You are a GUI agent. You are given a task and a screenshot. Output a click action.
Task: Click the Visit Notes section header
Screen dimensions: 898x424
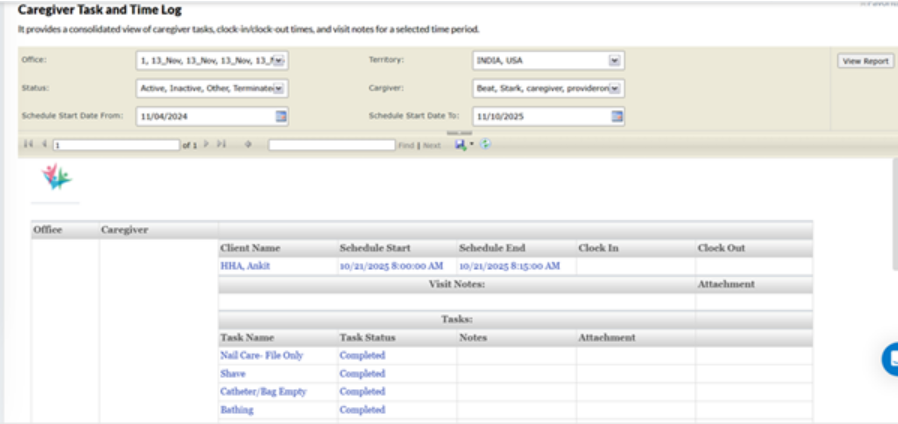457,284
